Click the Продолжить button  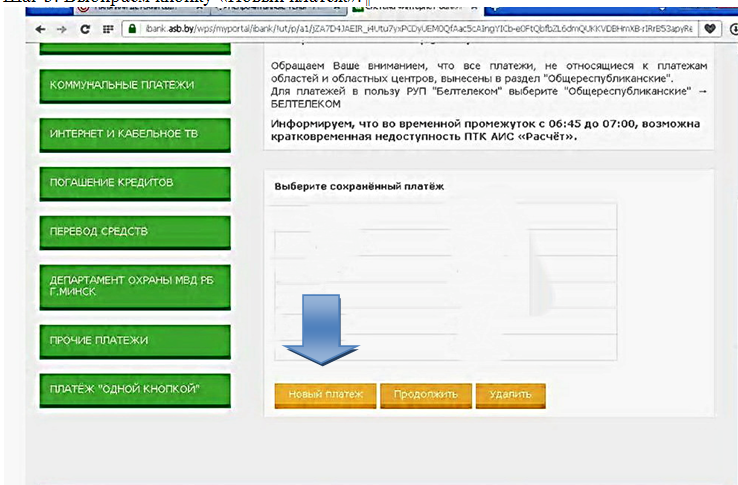coord(426,394)
